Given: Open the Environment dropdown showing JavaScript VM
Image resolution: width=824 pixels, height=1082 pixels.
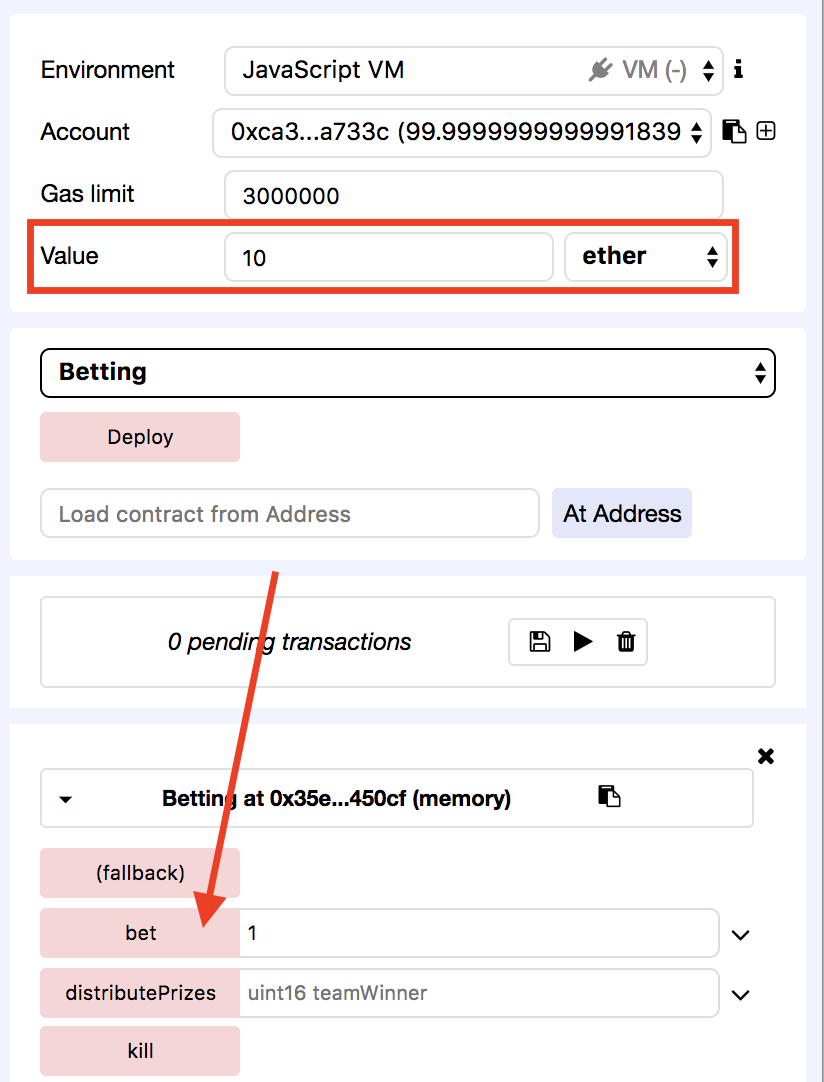Looking at the screenshot, I should click(x=473, y=70).
